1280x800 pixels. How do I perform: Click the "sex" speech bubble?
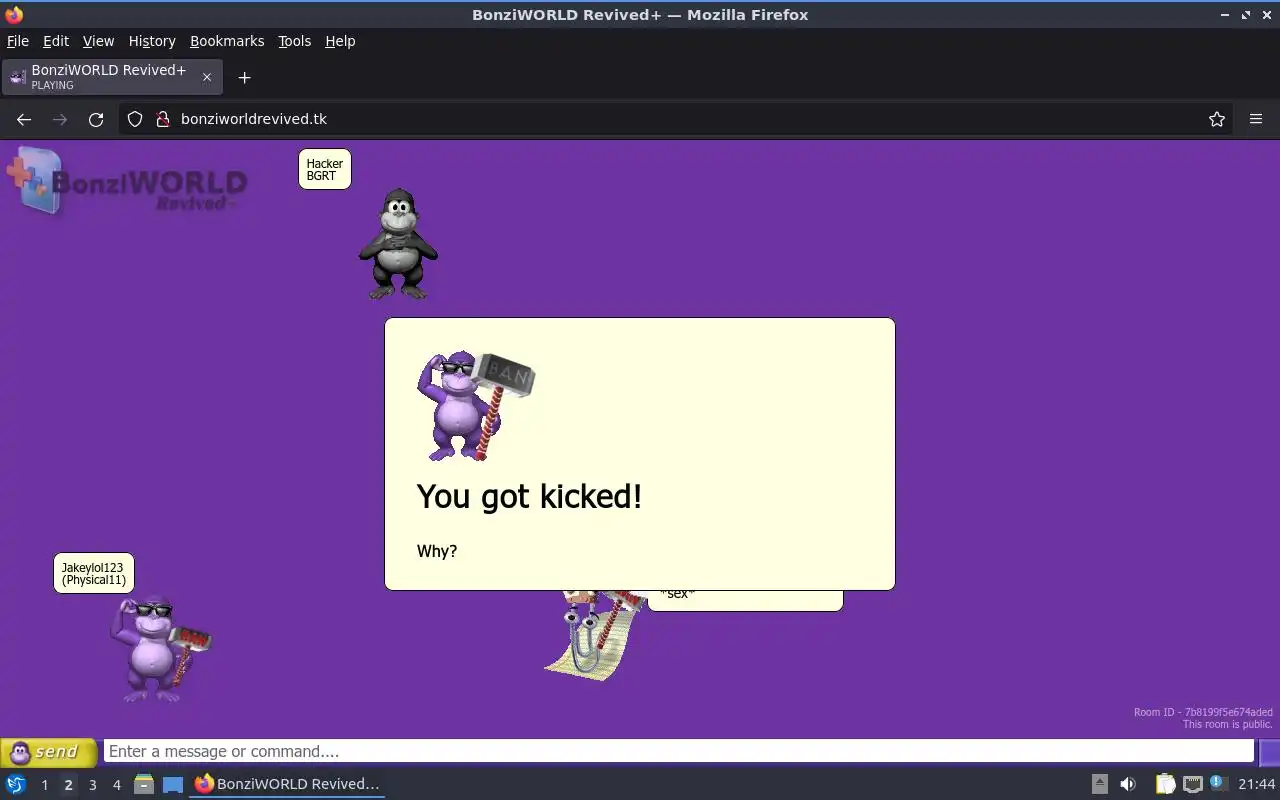(745, 600)
